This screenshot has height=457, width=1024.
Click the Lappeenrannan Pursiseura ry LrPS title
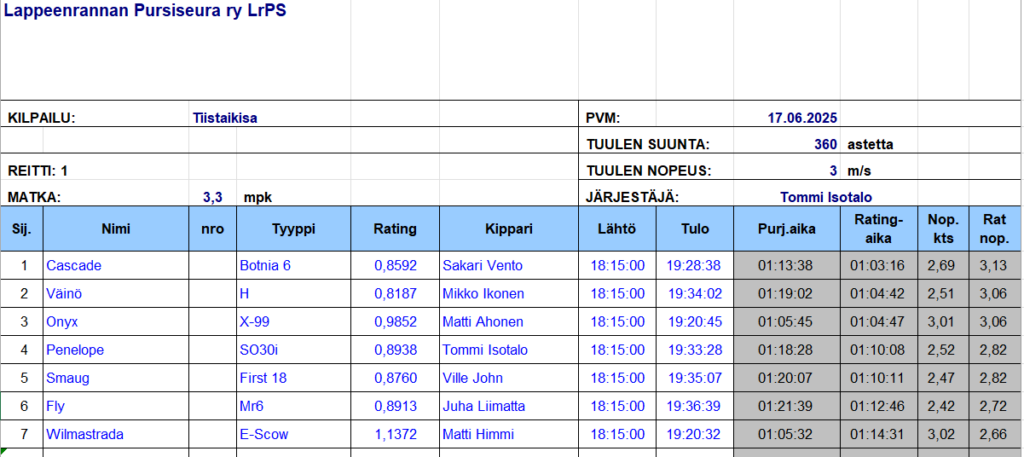(x=146, y=17)
